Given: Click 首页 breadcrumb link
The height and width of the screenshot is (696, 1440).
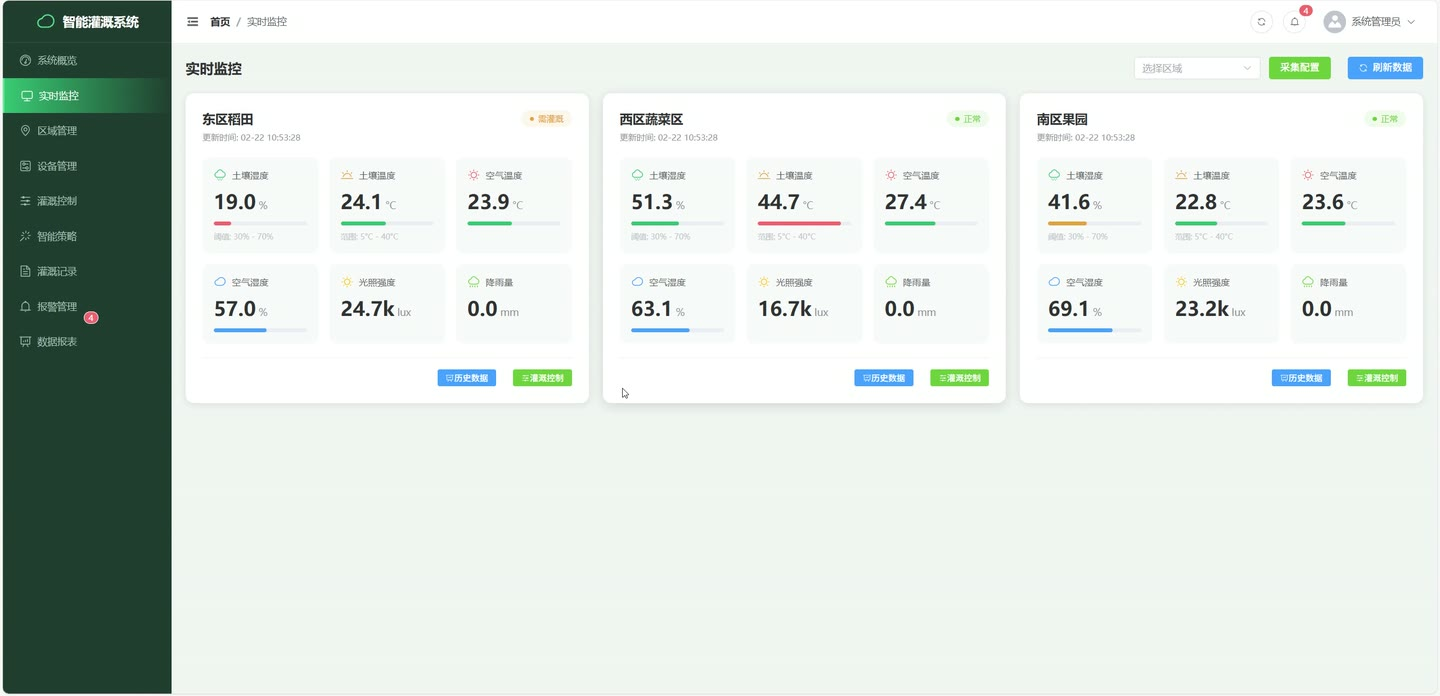Looking at the screenshot, I should pos(220,21).
